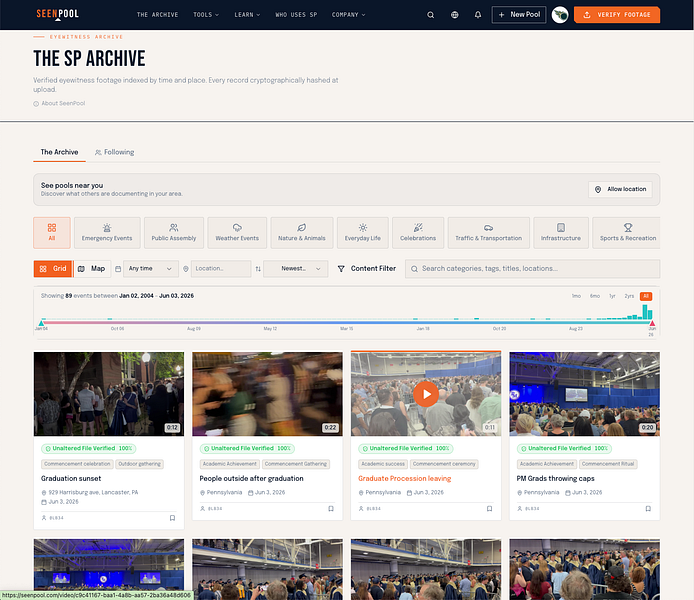This screenshot has width=694, height=600.
Task: Open the search icon in top navigation
Action: [430, 15]
